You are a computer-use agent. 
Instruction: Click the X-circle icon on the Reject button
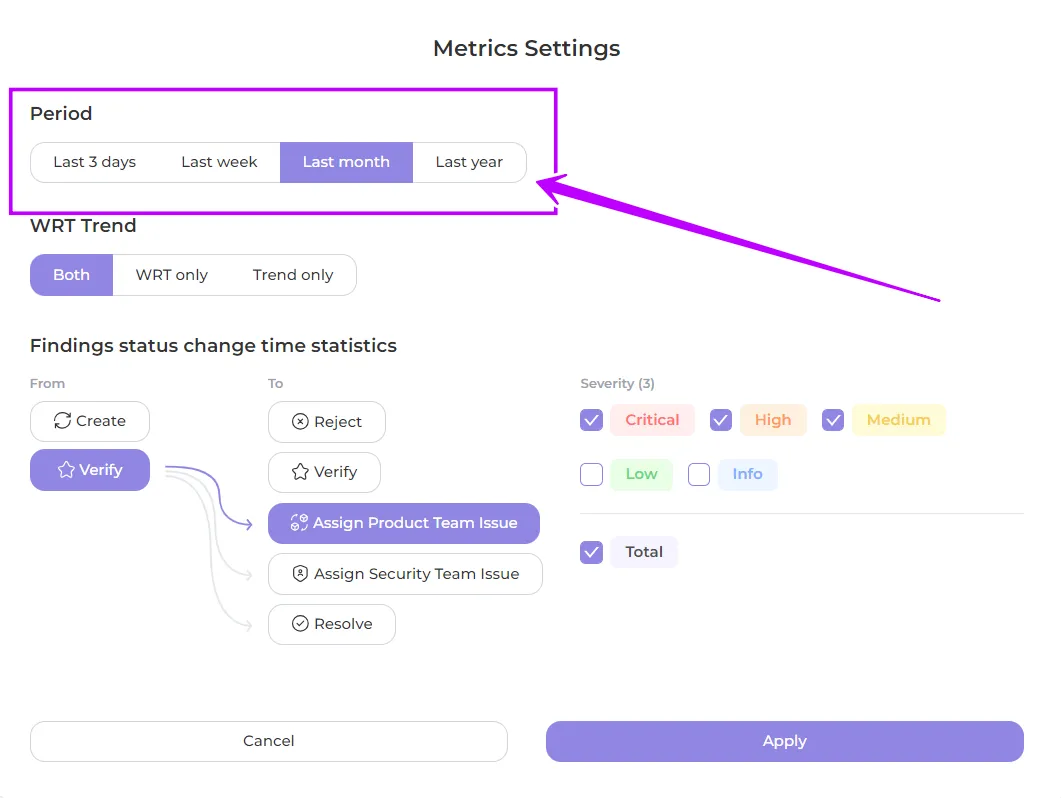click(300, 422)
